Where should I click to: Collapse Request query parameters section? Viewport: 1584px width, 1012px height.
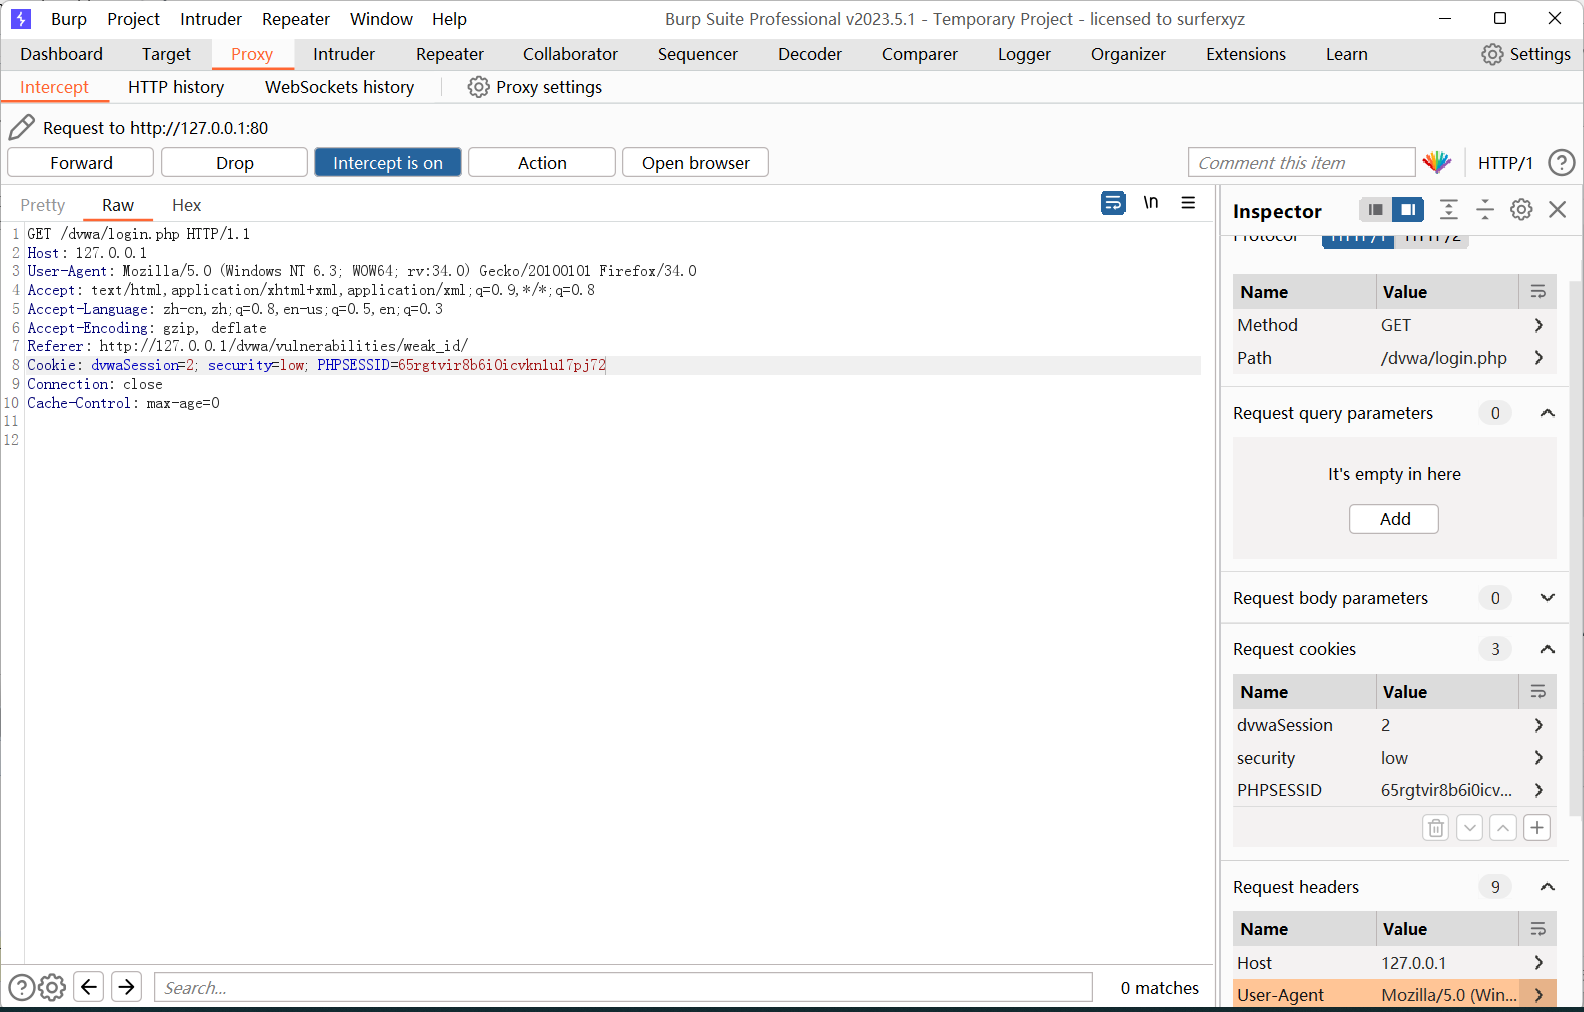[x=1547, y=413]
